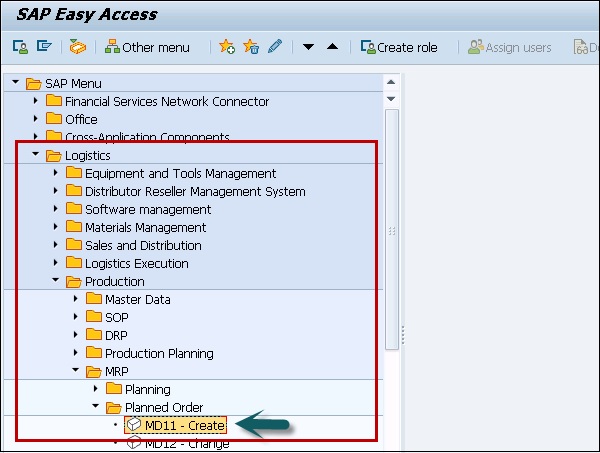This screenshot has height=453, width=600.
Task: Click the Change favorites pencil icon
Action: [x=275, y=47]
